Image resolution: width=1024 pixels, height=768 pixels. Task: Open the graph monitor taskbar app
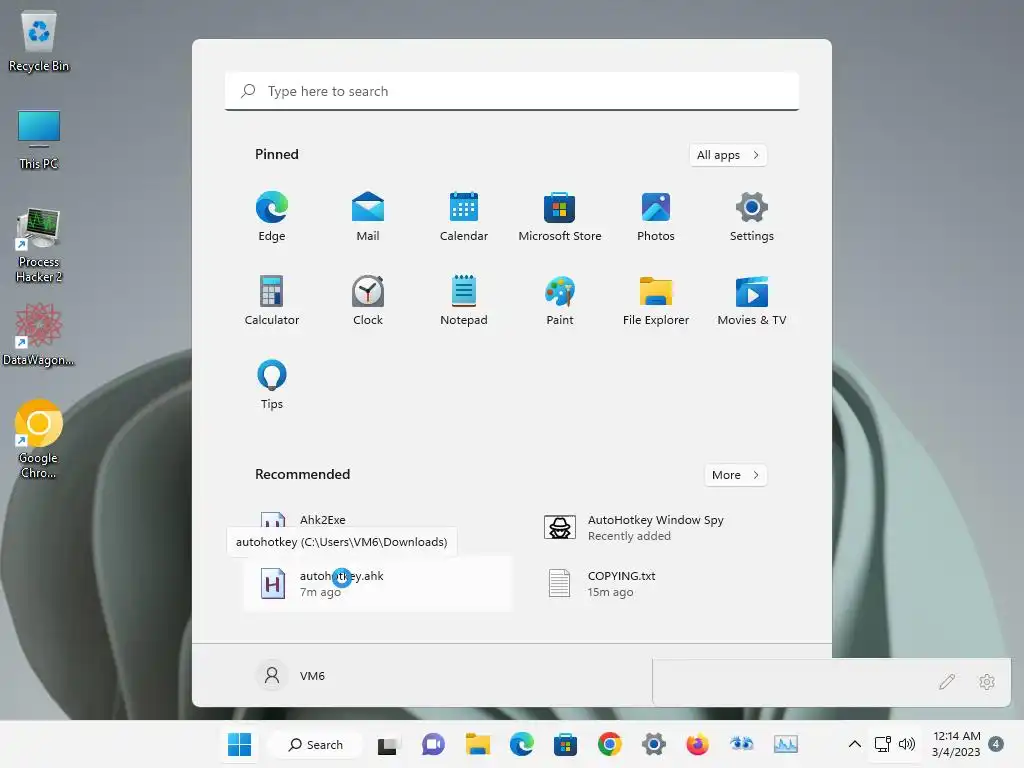point(786,744)
